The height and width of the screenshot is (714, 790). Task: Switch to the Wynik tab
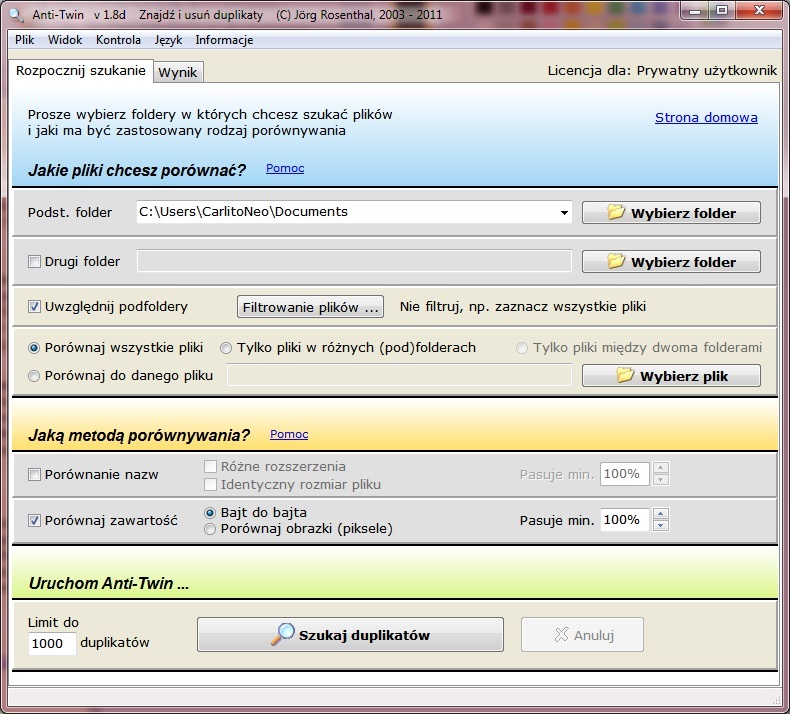click(178, 73)
